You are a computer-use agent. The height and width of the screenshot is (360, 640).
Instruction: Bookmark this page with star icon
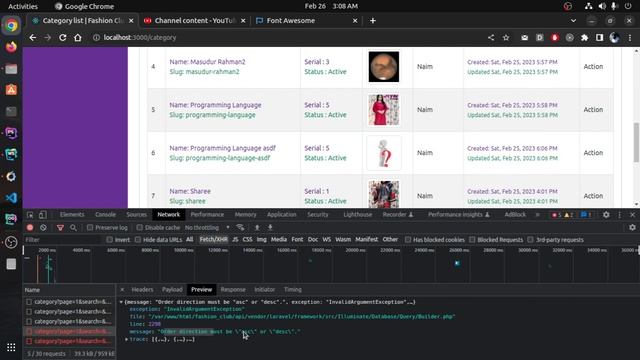tap(506, 38)
